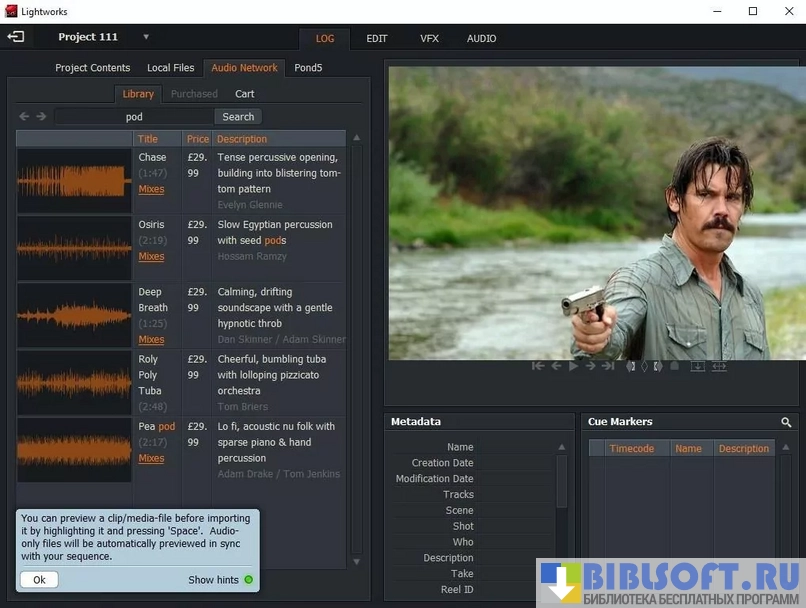Set the mark in point icon
This screenshot has height=608, width=806.
click(x=631, y=366)
